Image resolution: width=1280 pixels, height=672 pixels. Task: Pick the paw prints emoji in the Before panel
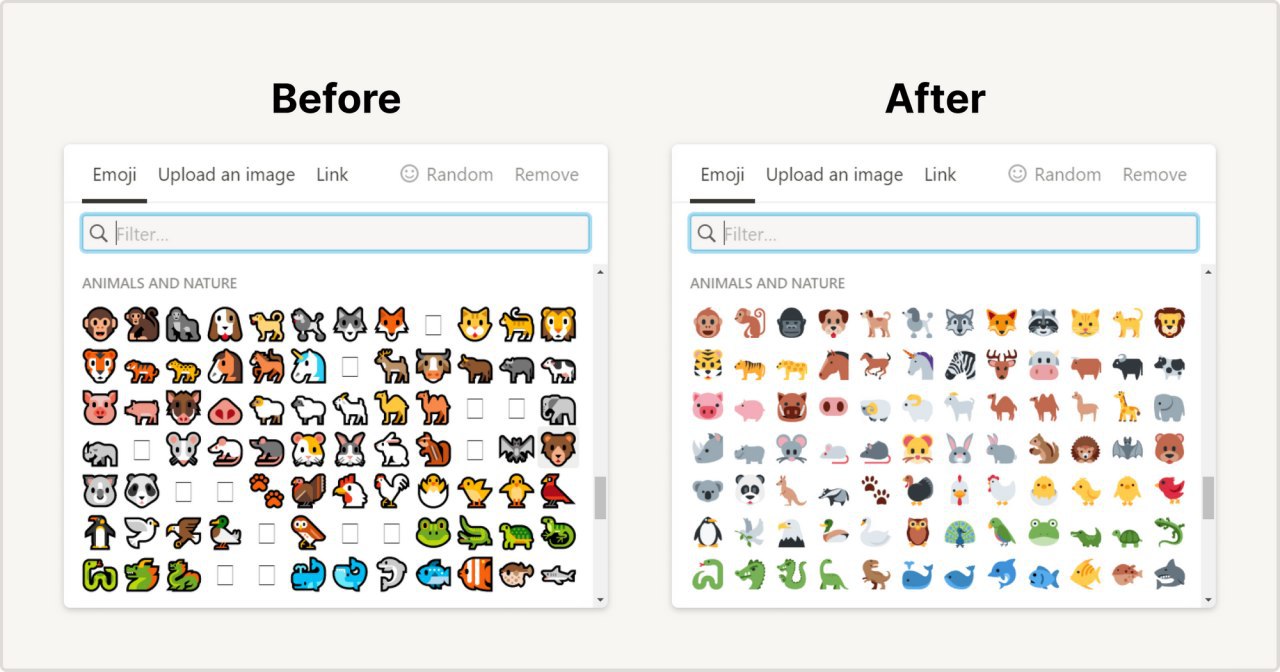click(266, 491)
